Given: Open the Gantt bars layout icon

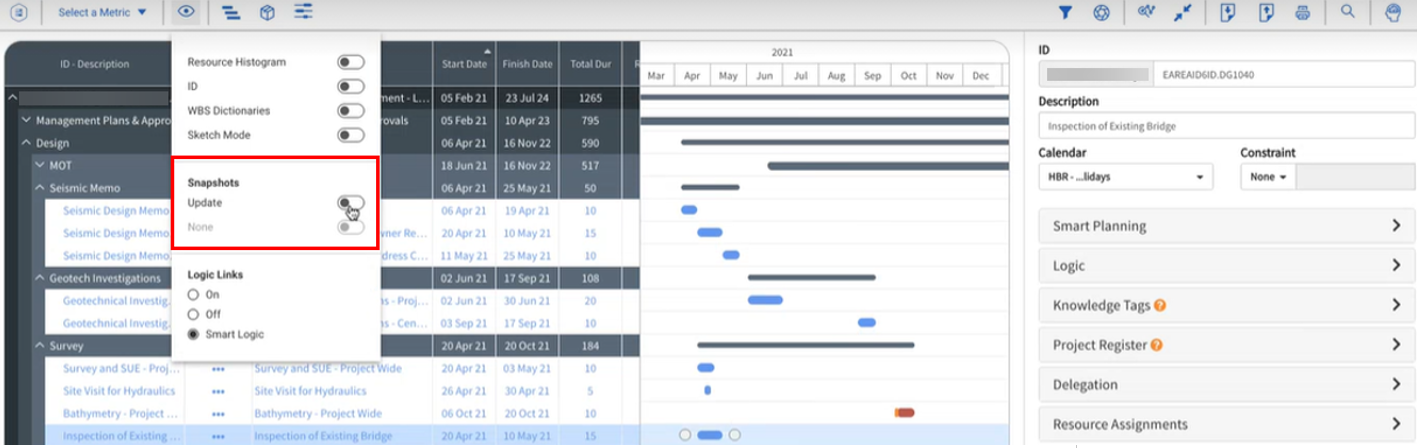Looking at the screenshot, I should coord(231,12).
